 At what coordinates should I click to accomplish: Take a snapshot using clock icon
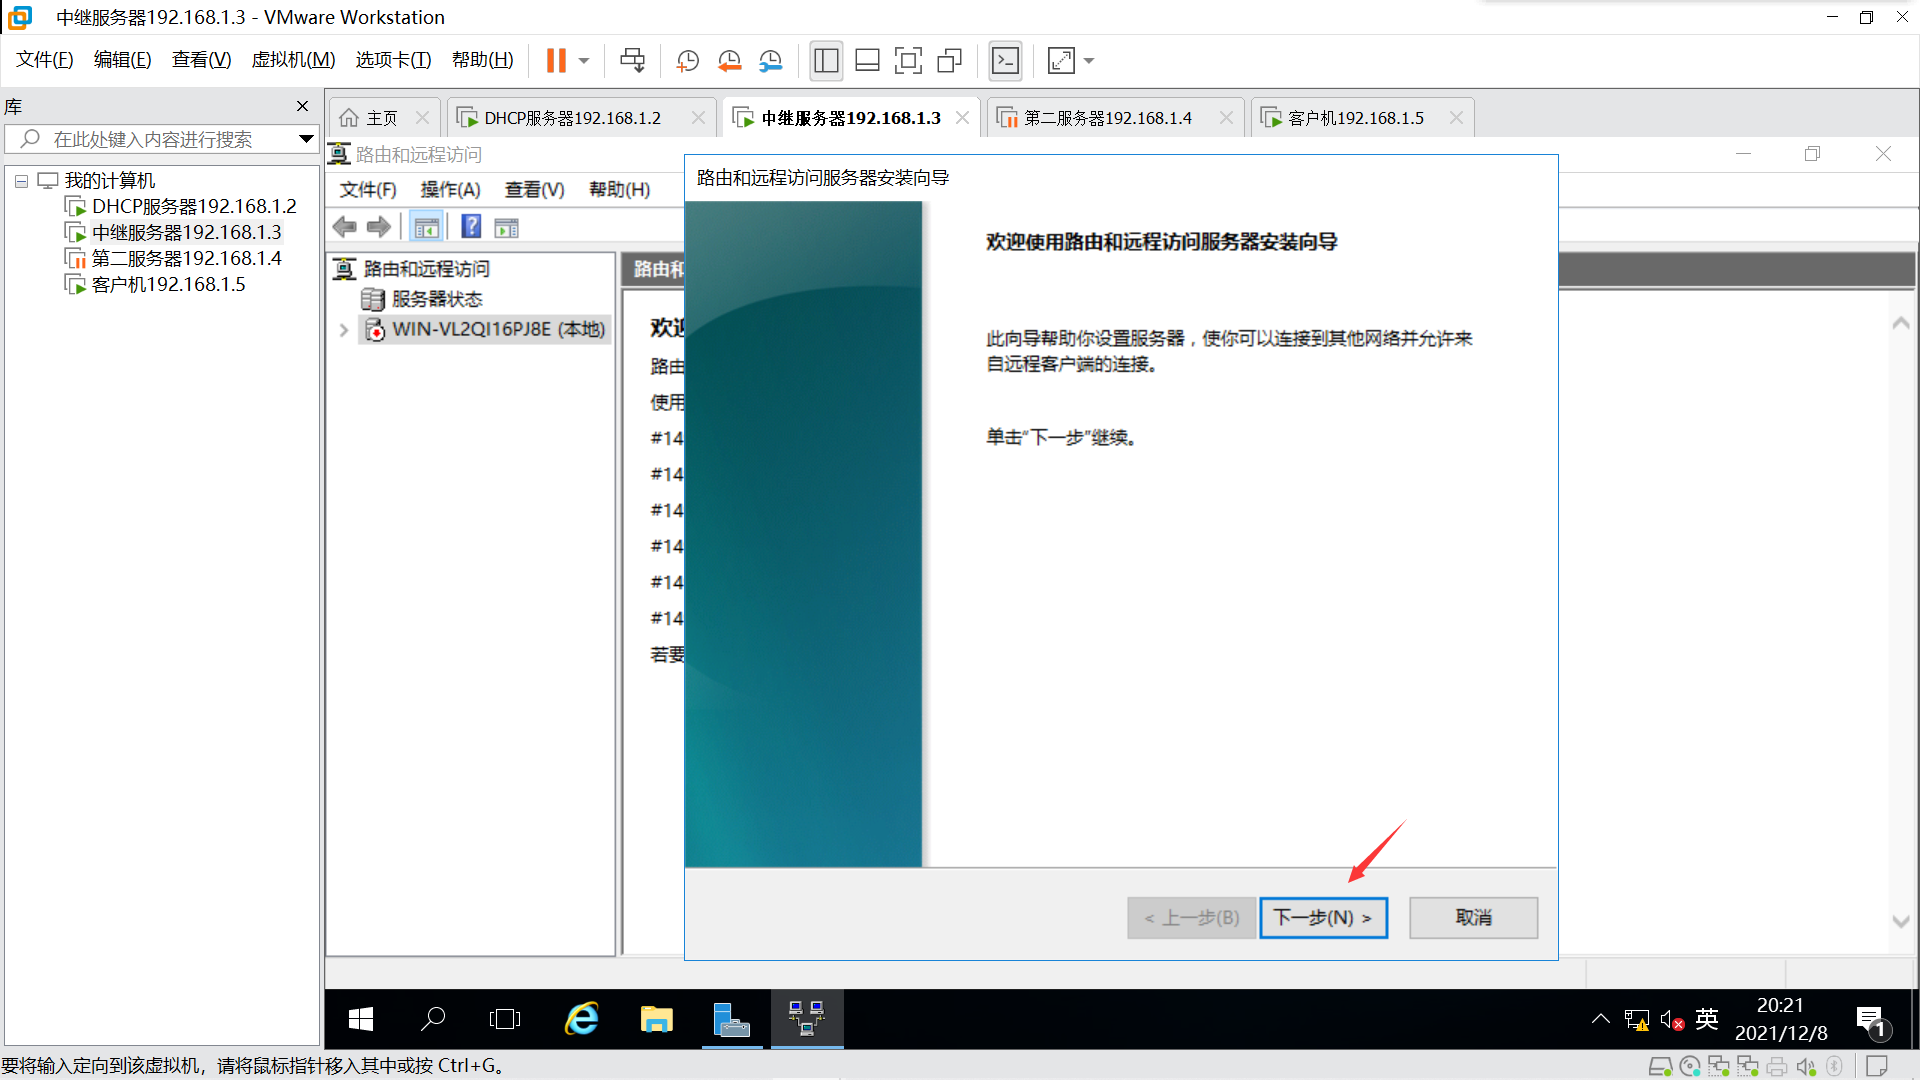coord(687,61)
